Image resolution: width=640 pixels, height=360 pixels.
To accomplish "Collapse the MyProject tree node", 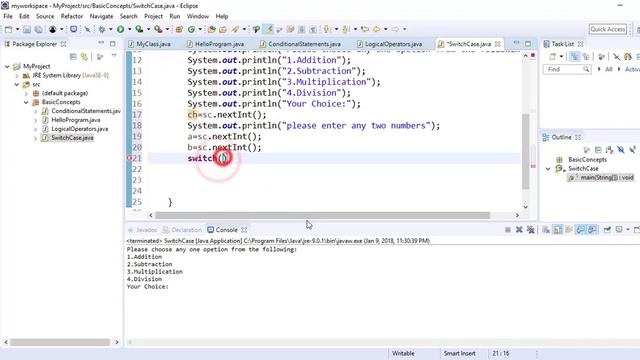I will 7,66.
